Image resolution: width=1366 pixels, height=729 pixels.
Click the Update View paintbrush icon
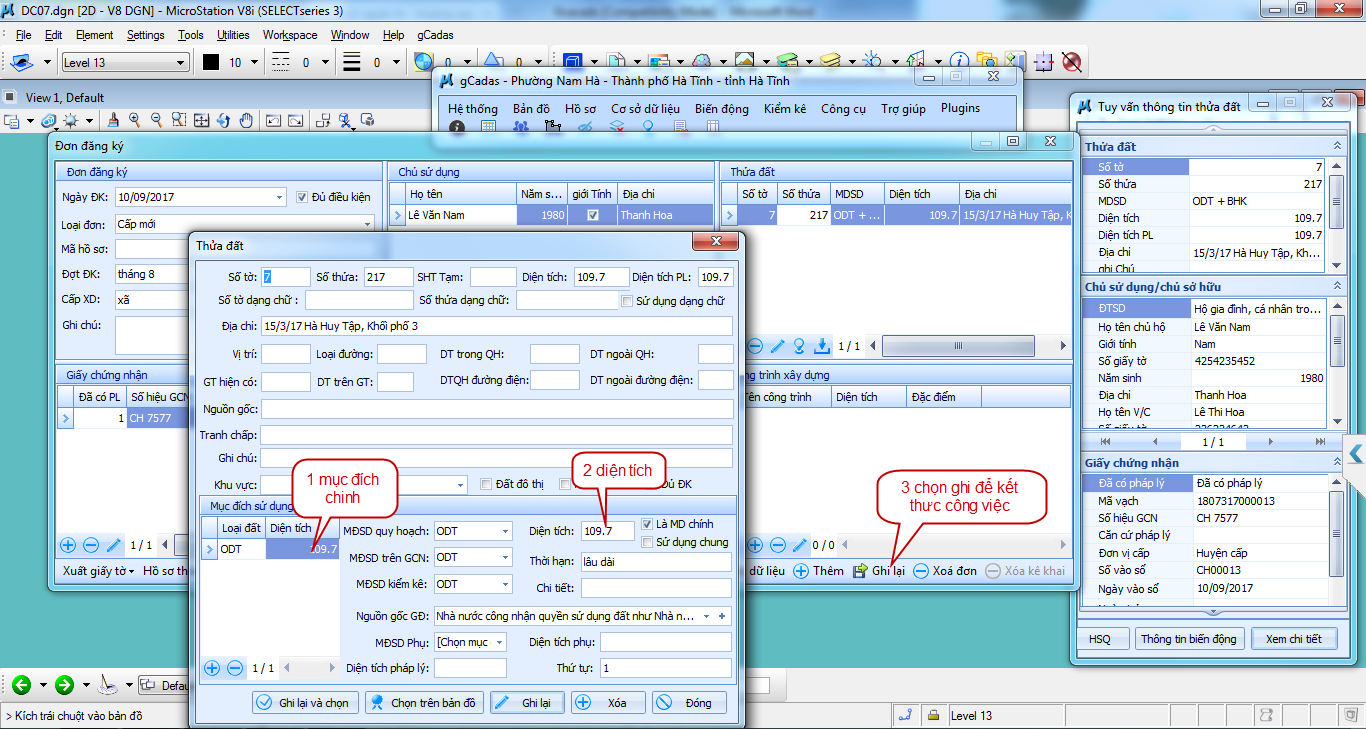(x=112, y=120)
